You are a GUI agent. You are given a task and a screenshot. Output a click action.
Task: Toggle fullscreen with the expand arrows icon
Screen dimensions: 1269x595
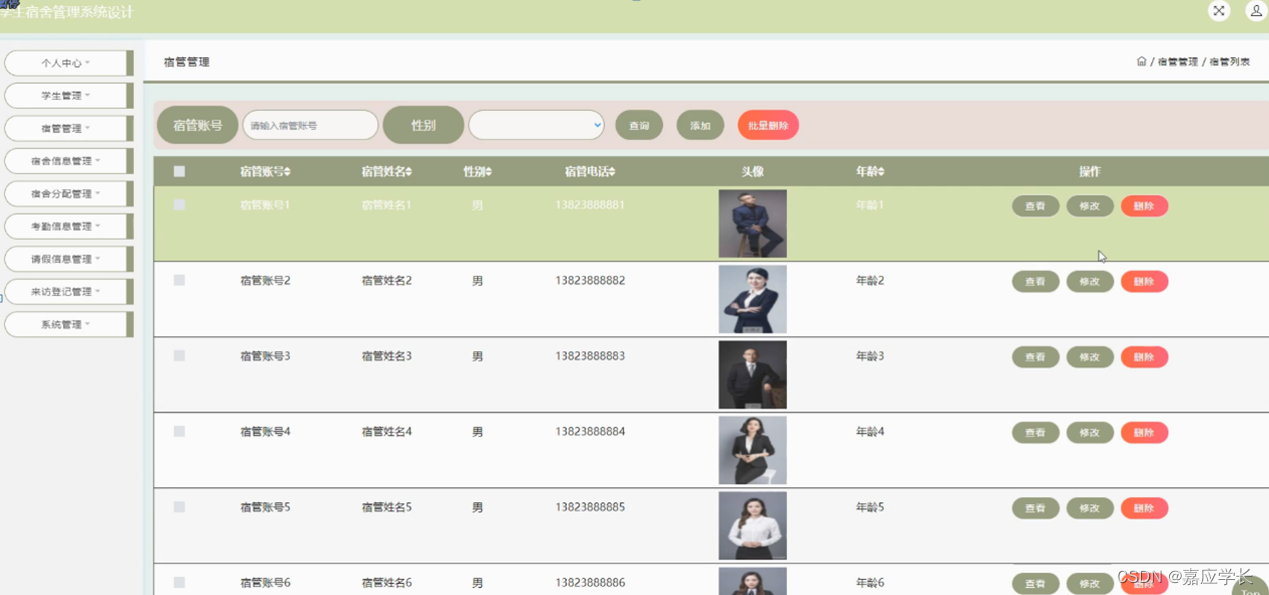pos(1218,11)
